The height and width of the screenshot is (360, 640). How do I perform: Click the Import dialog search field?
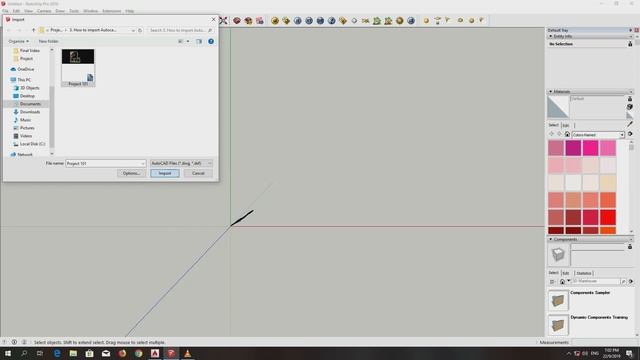(180, 30)
